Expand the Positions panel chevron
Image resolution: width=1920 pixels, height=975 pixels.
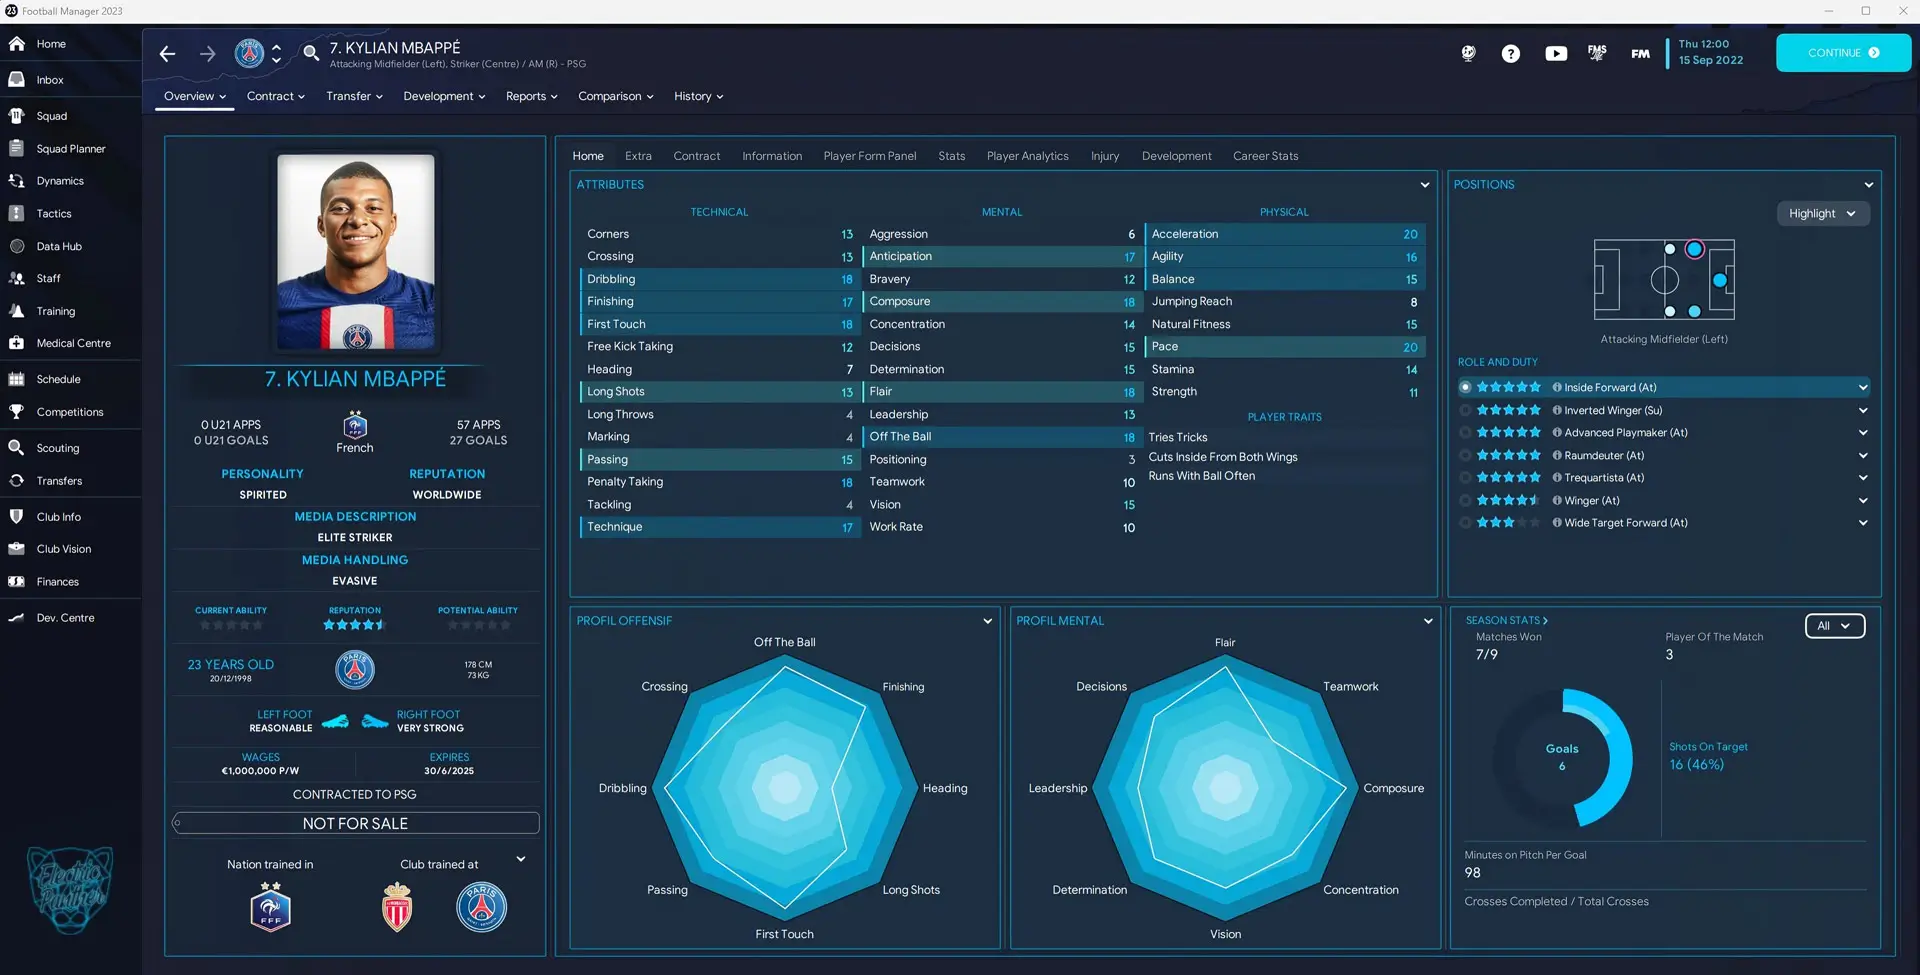click(x=1868, y=185)
